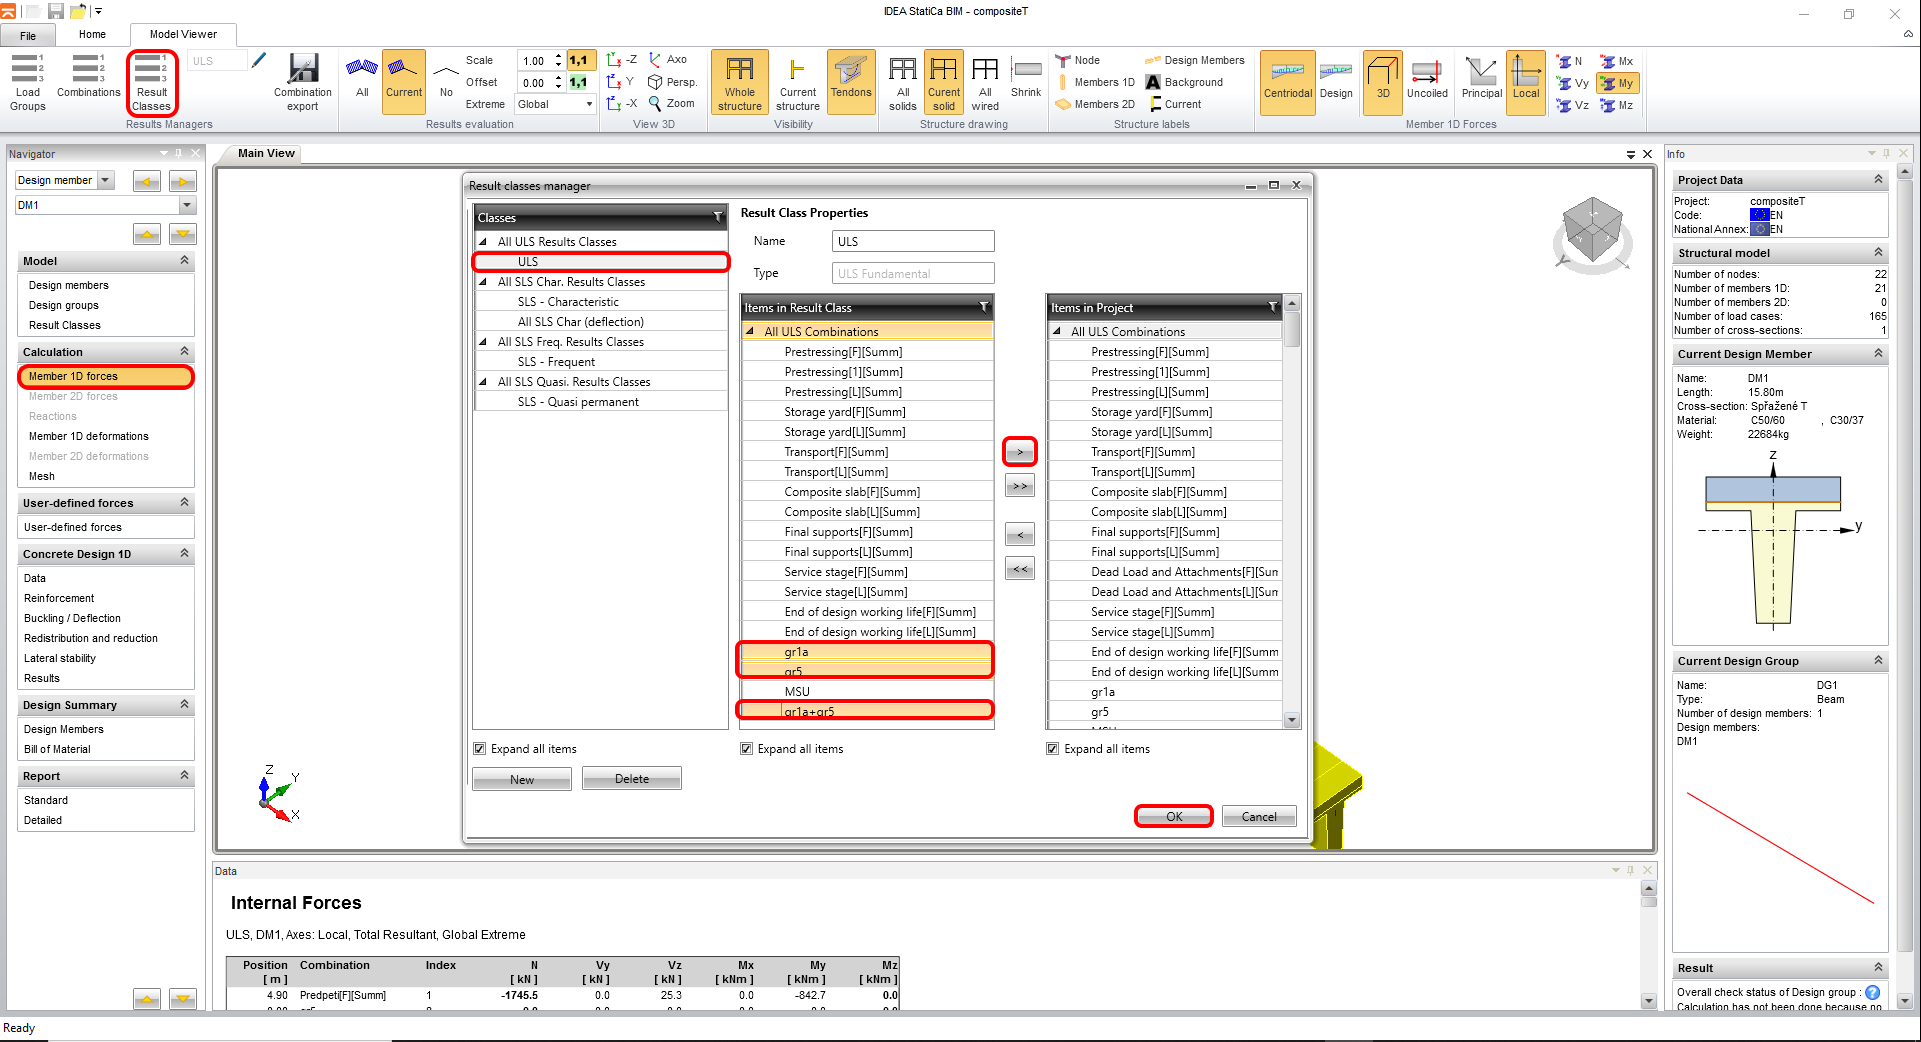Open the Result Classes manager icon
The image size is (1921, 1042).
click(152, 81)
